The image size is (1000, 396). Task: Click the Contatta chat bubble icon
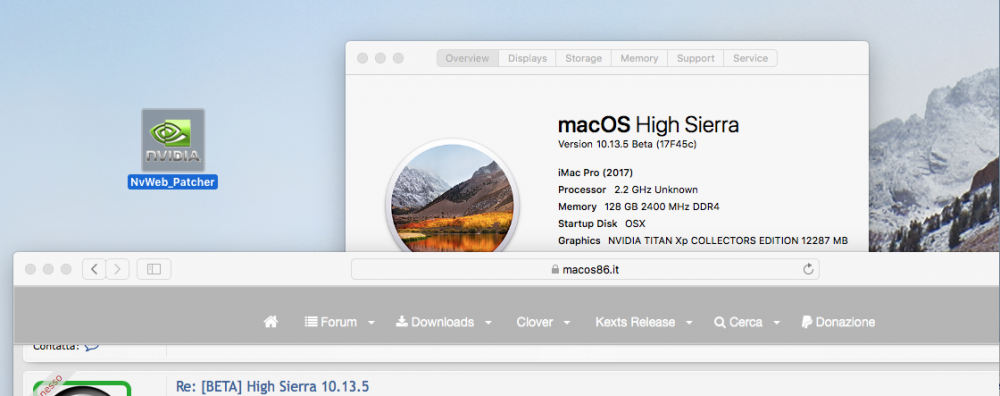[x=92, y=346]
